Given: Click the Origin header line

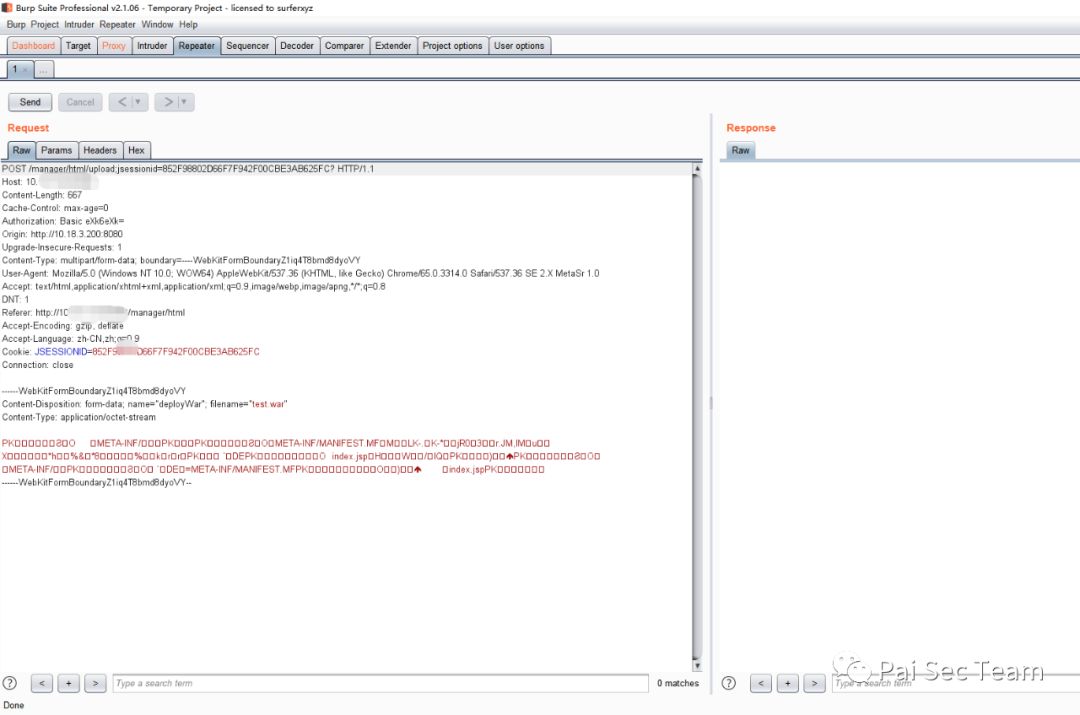Looking at the screenshot, I should point(62,234).
